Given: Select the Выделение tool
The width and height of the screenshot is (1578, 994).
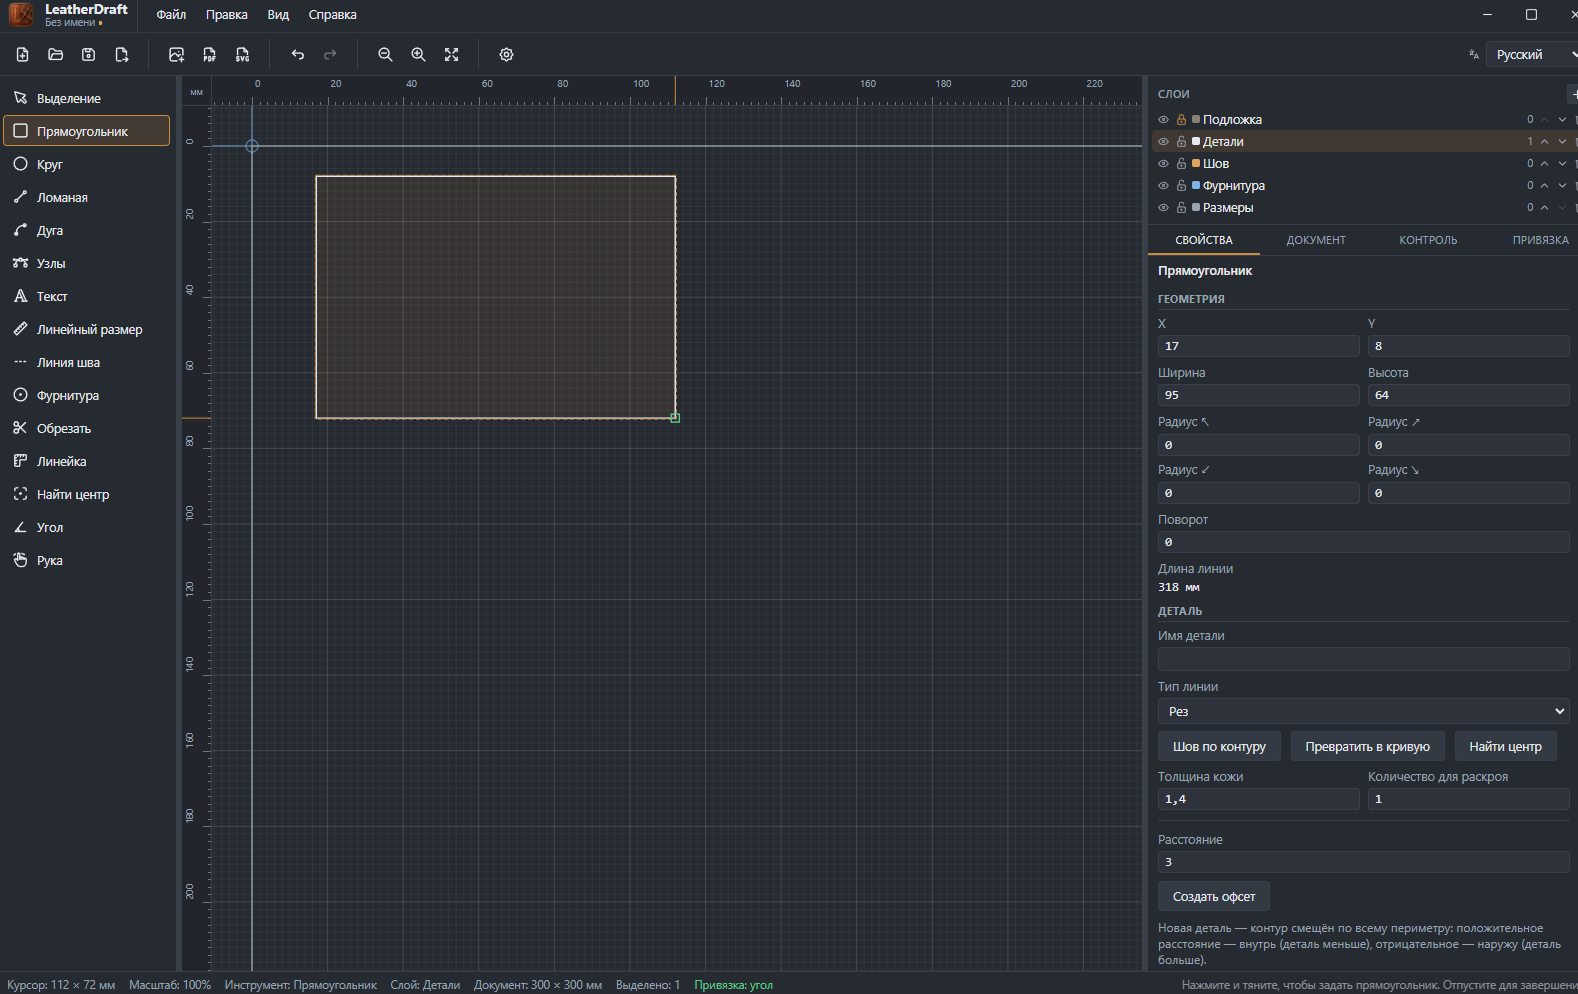Looking at the screenshot, I should [87, 98].
